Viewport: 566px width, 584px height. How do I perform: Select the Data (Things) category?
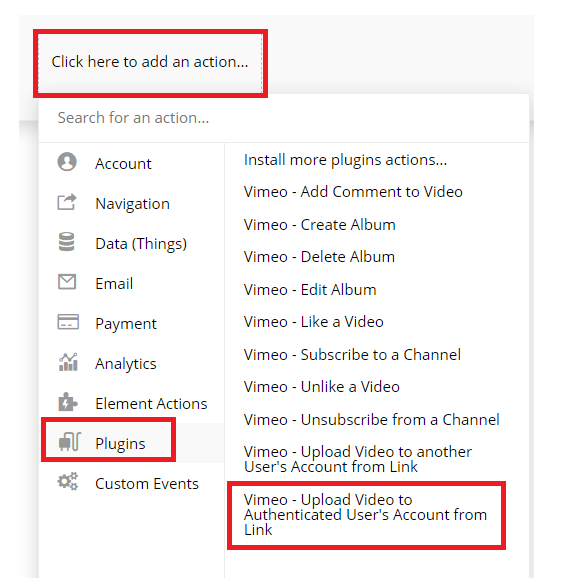point(132,244)
